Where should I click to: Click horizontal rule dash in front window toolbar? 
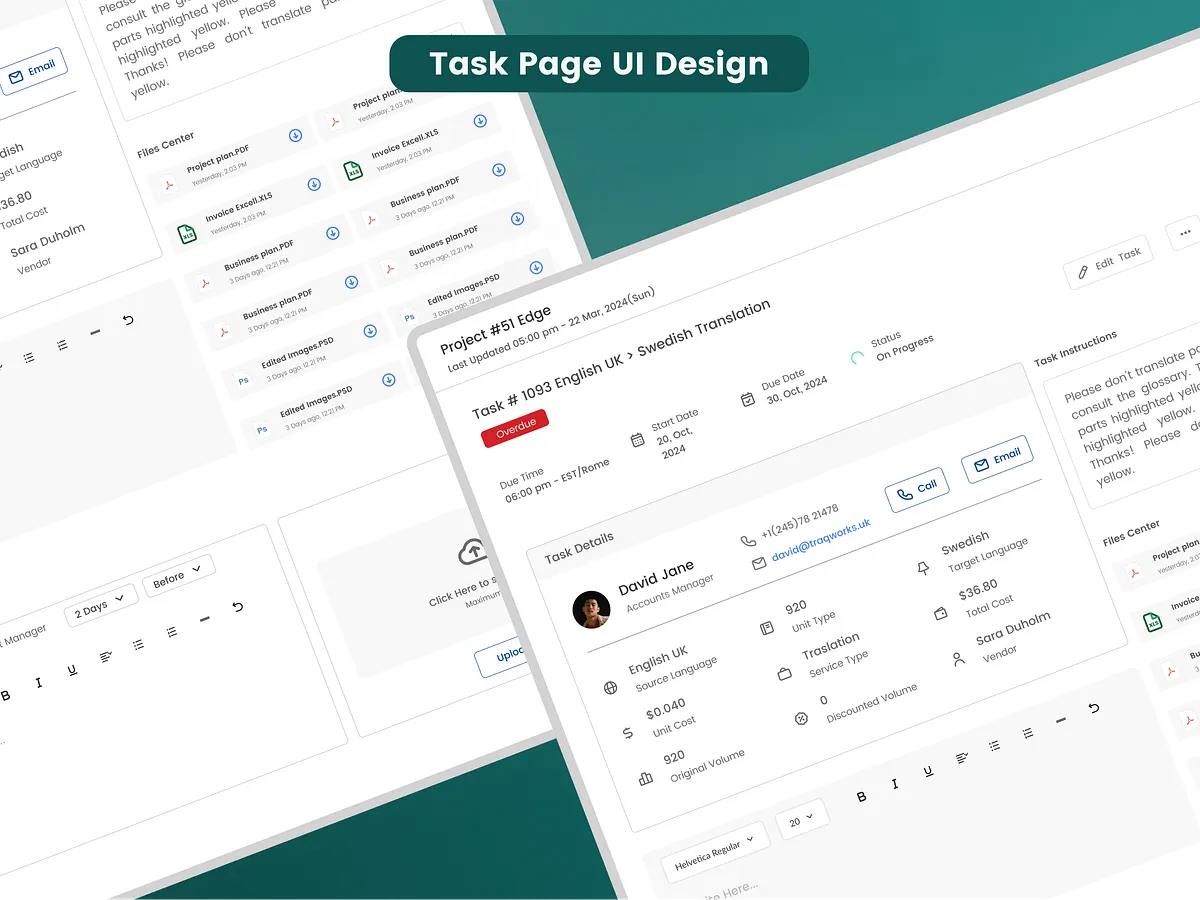(x=1061, y=720)
